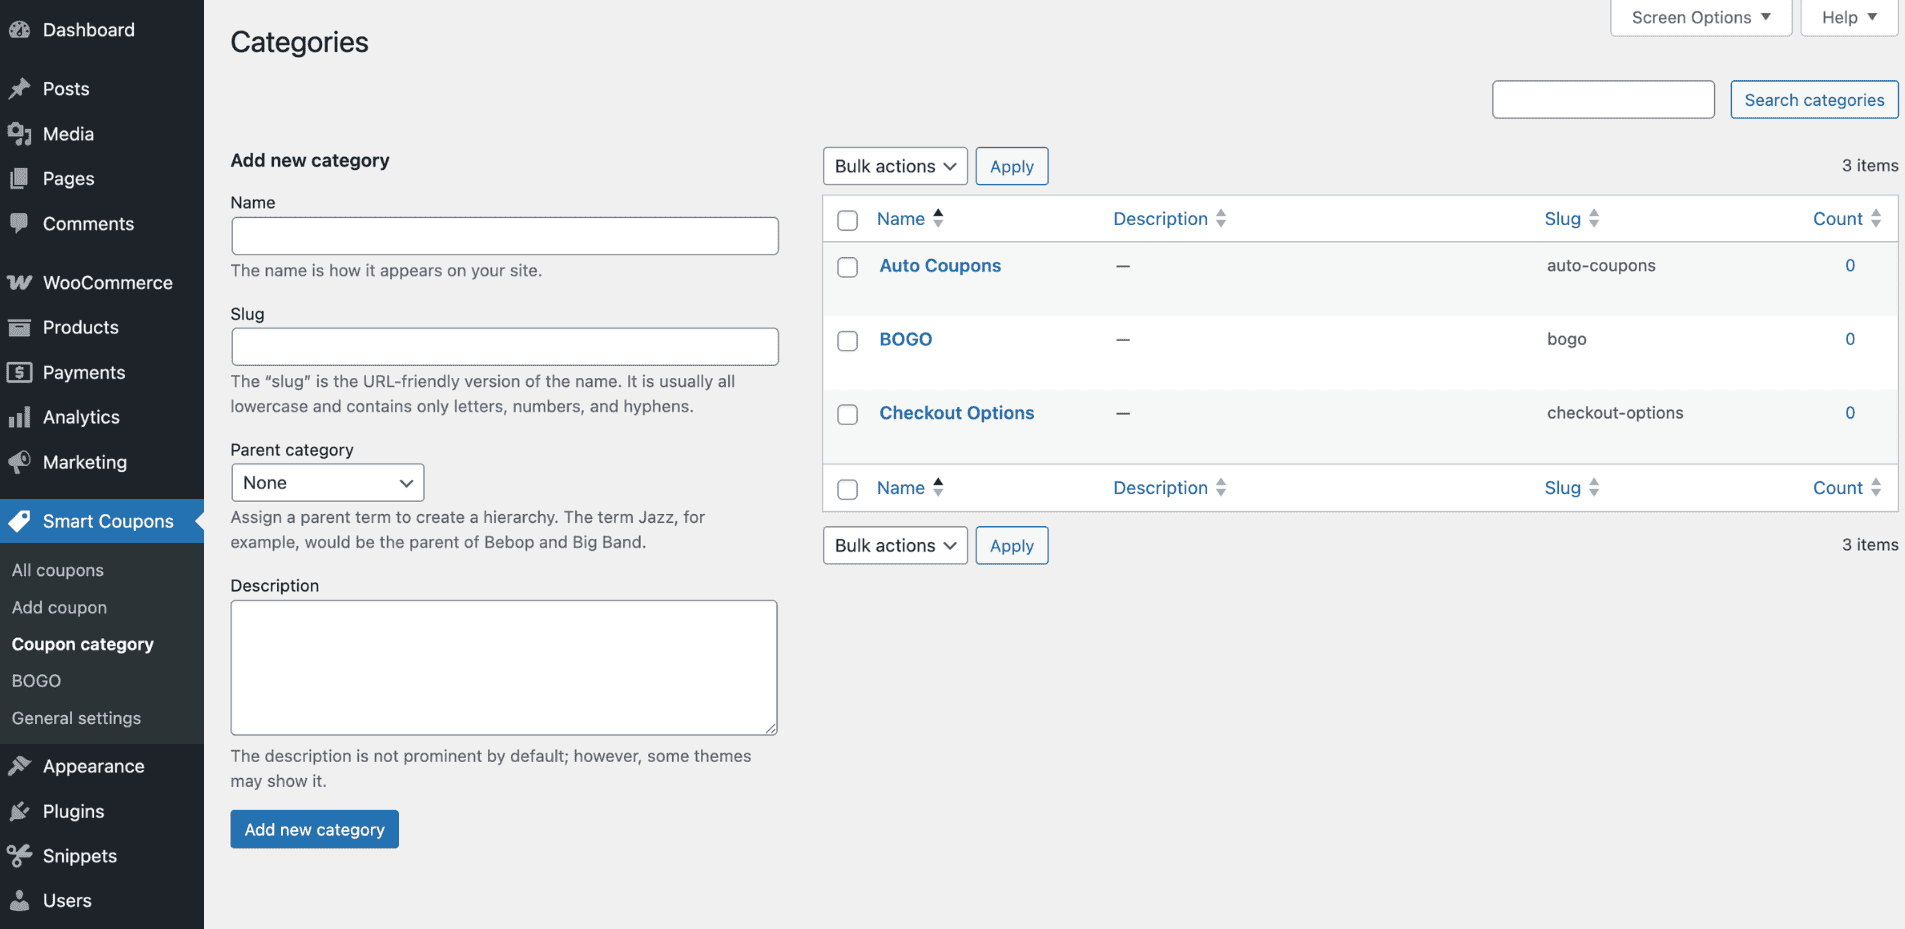Open the Parent category dropdown
This screenshot has height=929, width=1905.
(x=327, y=482)
